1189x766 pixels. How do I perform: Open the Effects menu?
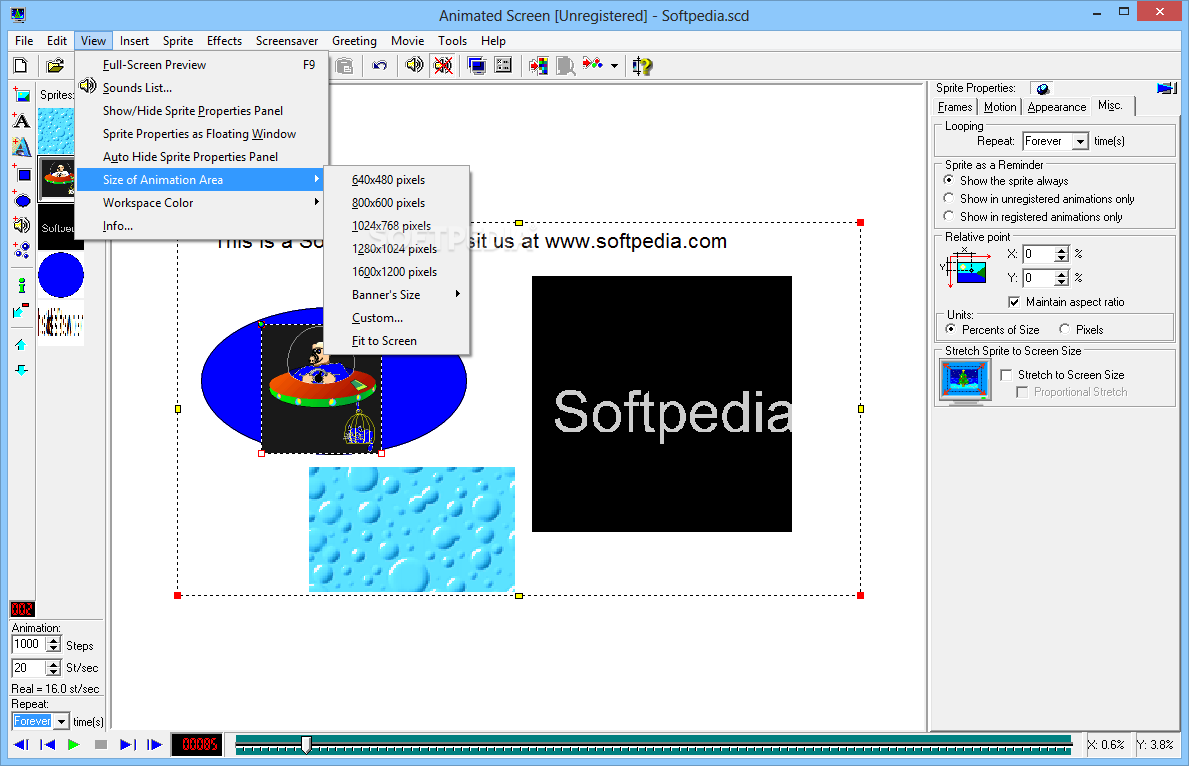(x=224, y=41)
